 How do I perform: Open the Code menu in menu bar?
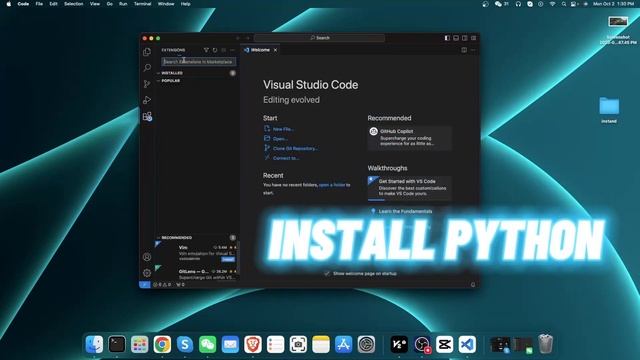pos(23,4)
